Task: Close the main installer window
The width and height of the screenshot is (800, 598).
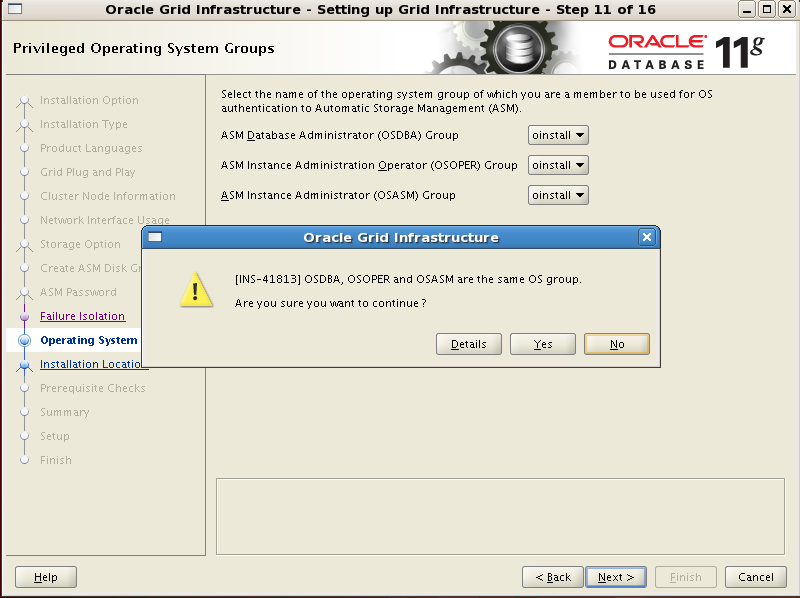Action: tap(787, 9)
